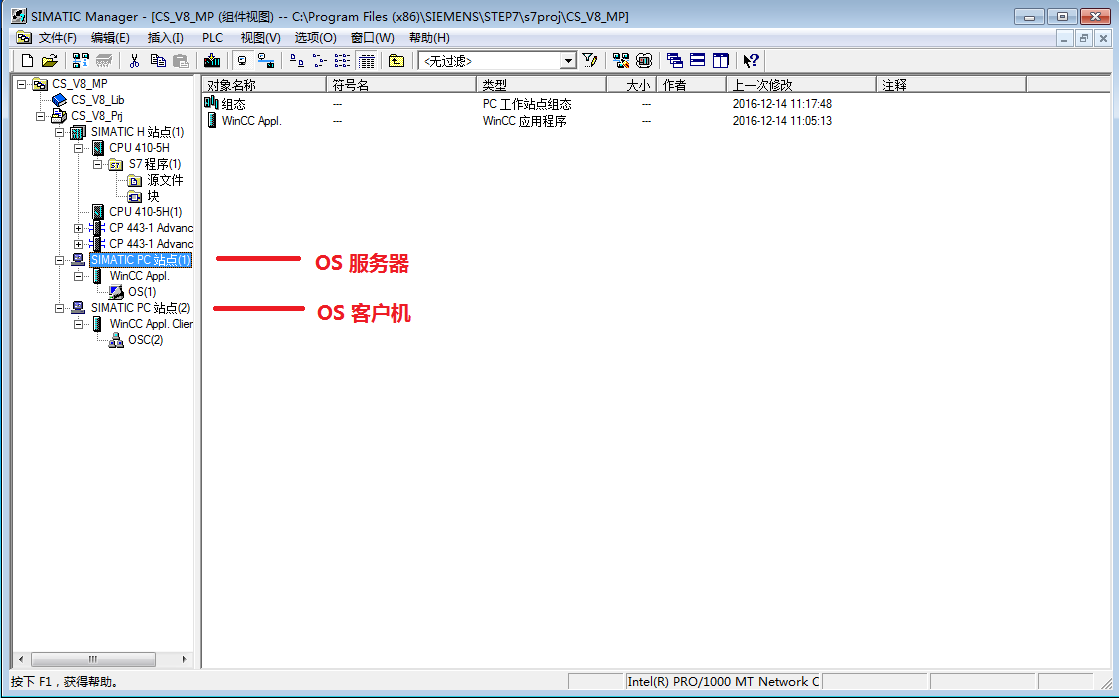This screenshot has height=698, width=1119.
Task: Open the PLC menu
Action: (x=213, y=38)
